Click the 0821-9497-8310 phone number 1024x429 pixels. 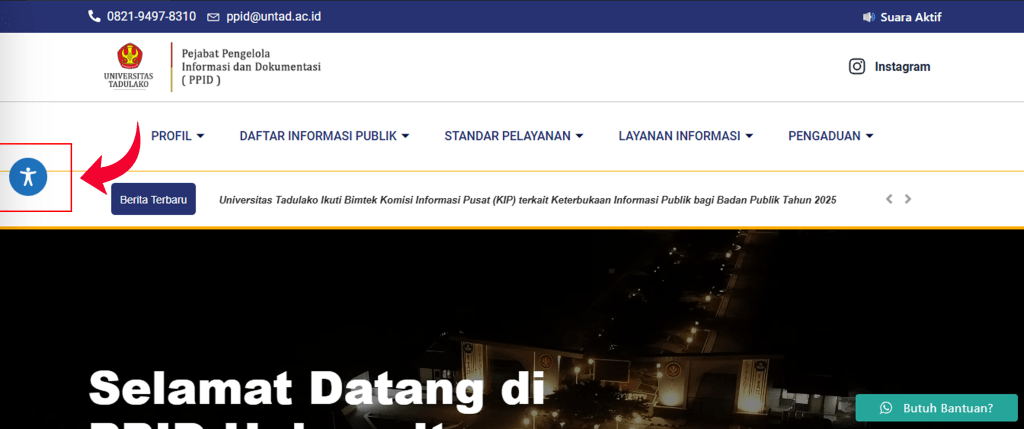(x=151, y=17)
